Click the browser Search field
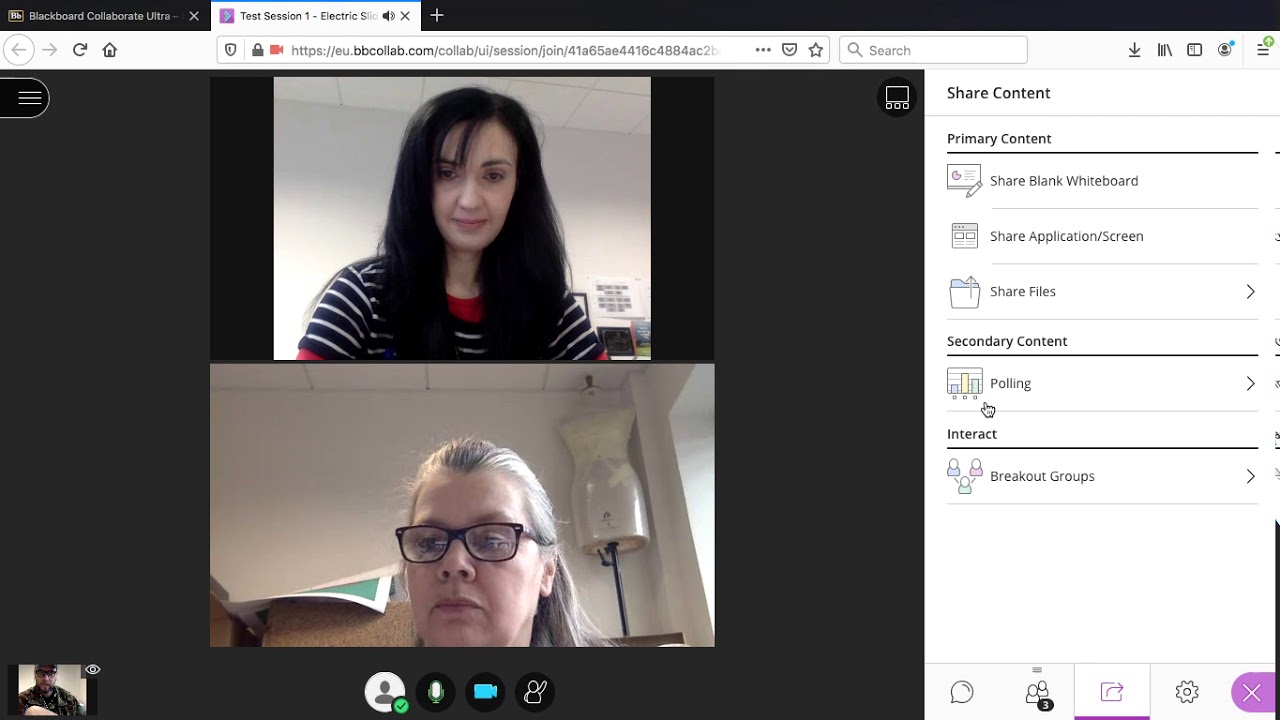1280x720 pixels. click(x=933, y=50)
